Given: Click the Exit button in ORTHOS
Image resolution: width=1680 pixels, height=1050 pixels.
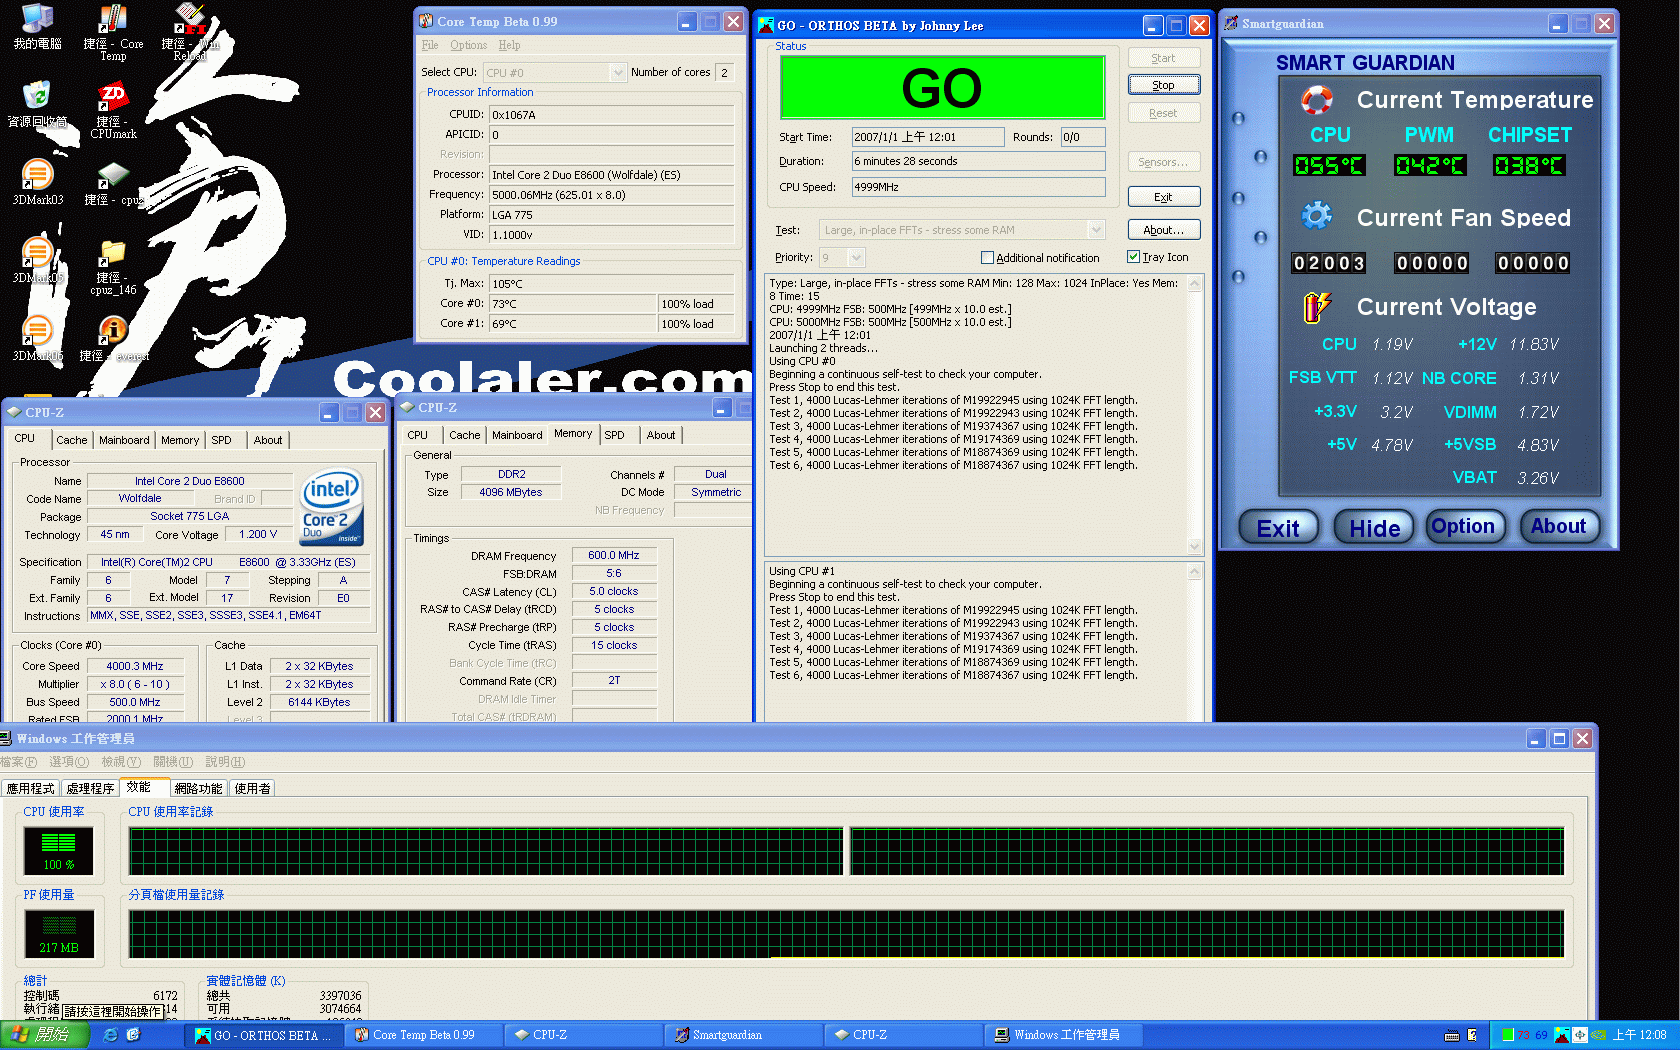Looking at the screenshot, I should (1164, 197).
